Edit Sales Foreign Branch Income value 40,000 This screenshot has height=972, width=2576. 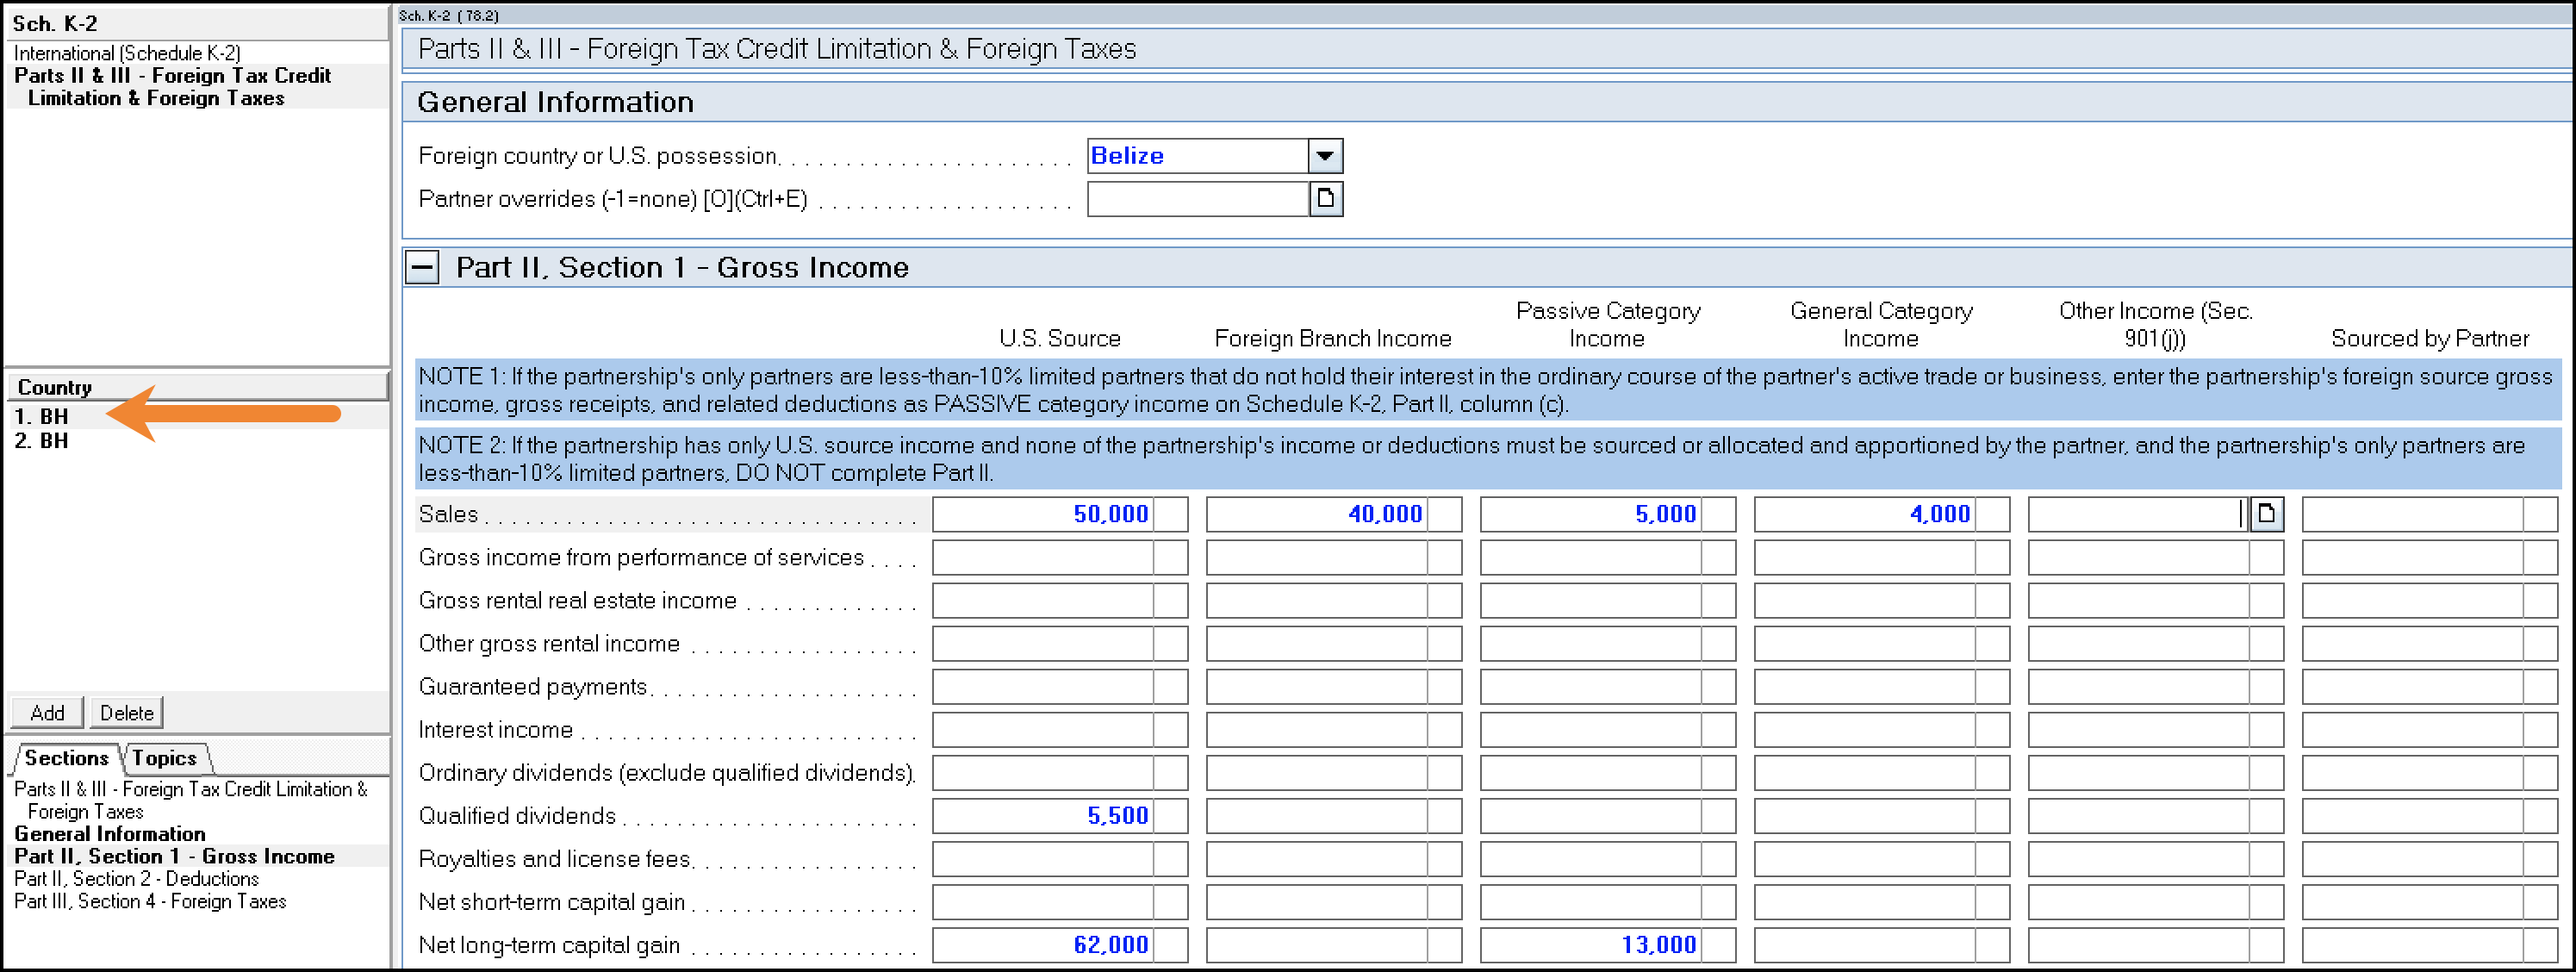(1317, 514)
